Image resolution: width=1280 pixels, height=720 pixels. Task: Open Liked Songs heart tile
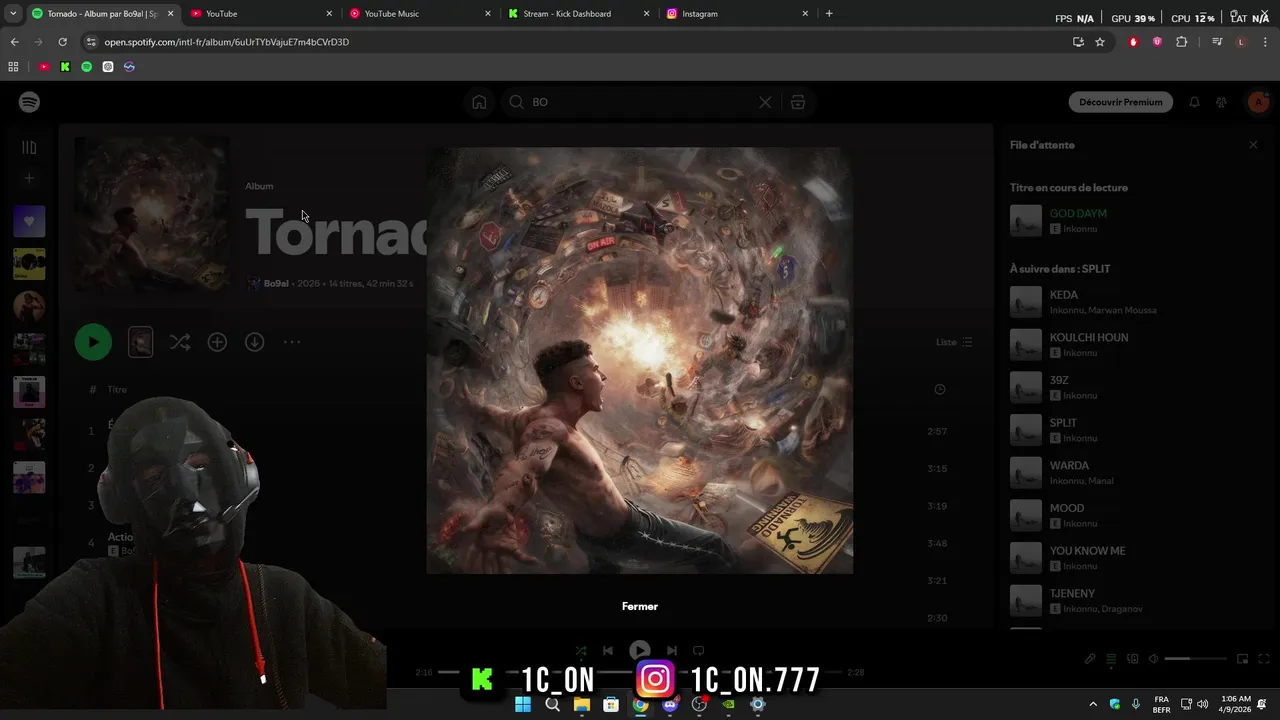point(29,221)
